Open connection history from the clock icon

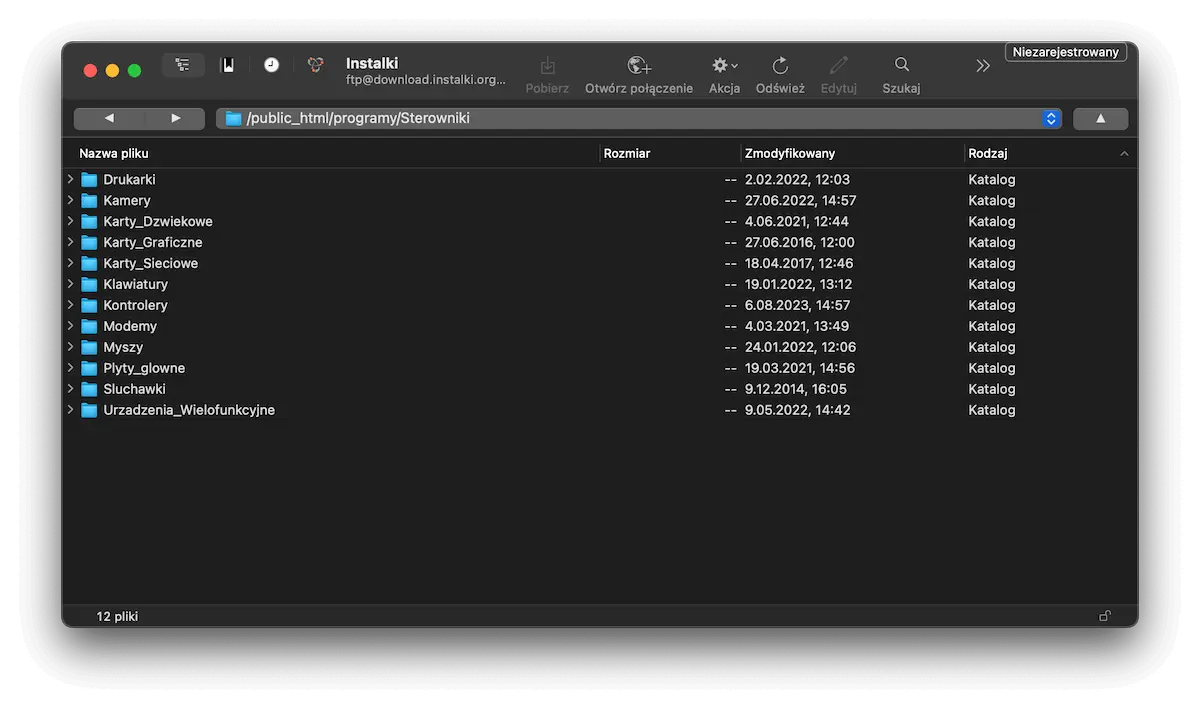click(x=271, y=63)
